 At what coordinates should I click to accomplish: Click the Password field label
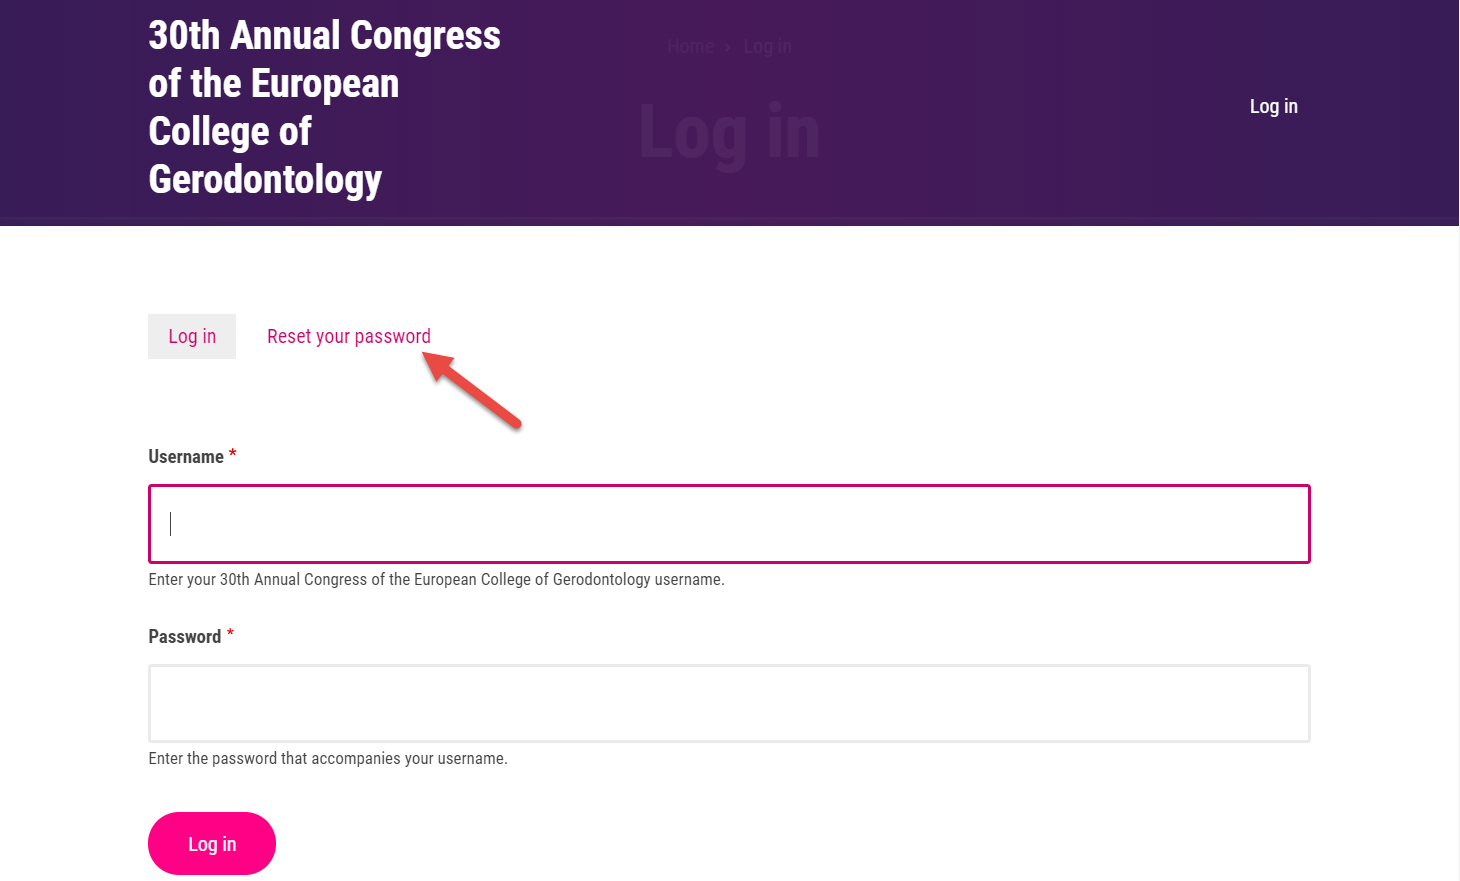tap(185, 637)
